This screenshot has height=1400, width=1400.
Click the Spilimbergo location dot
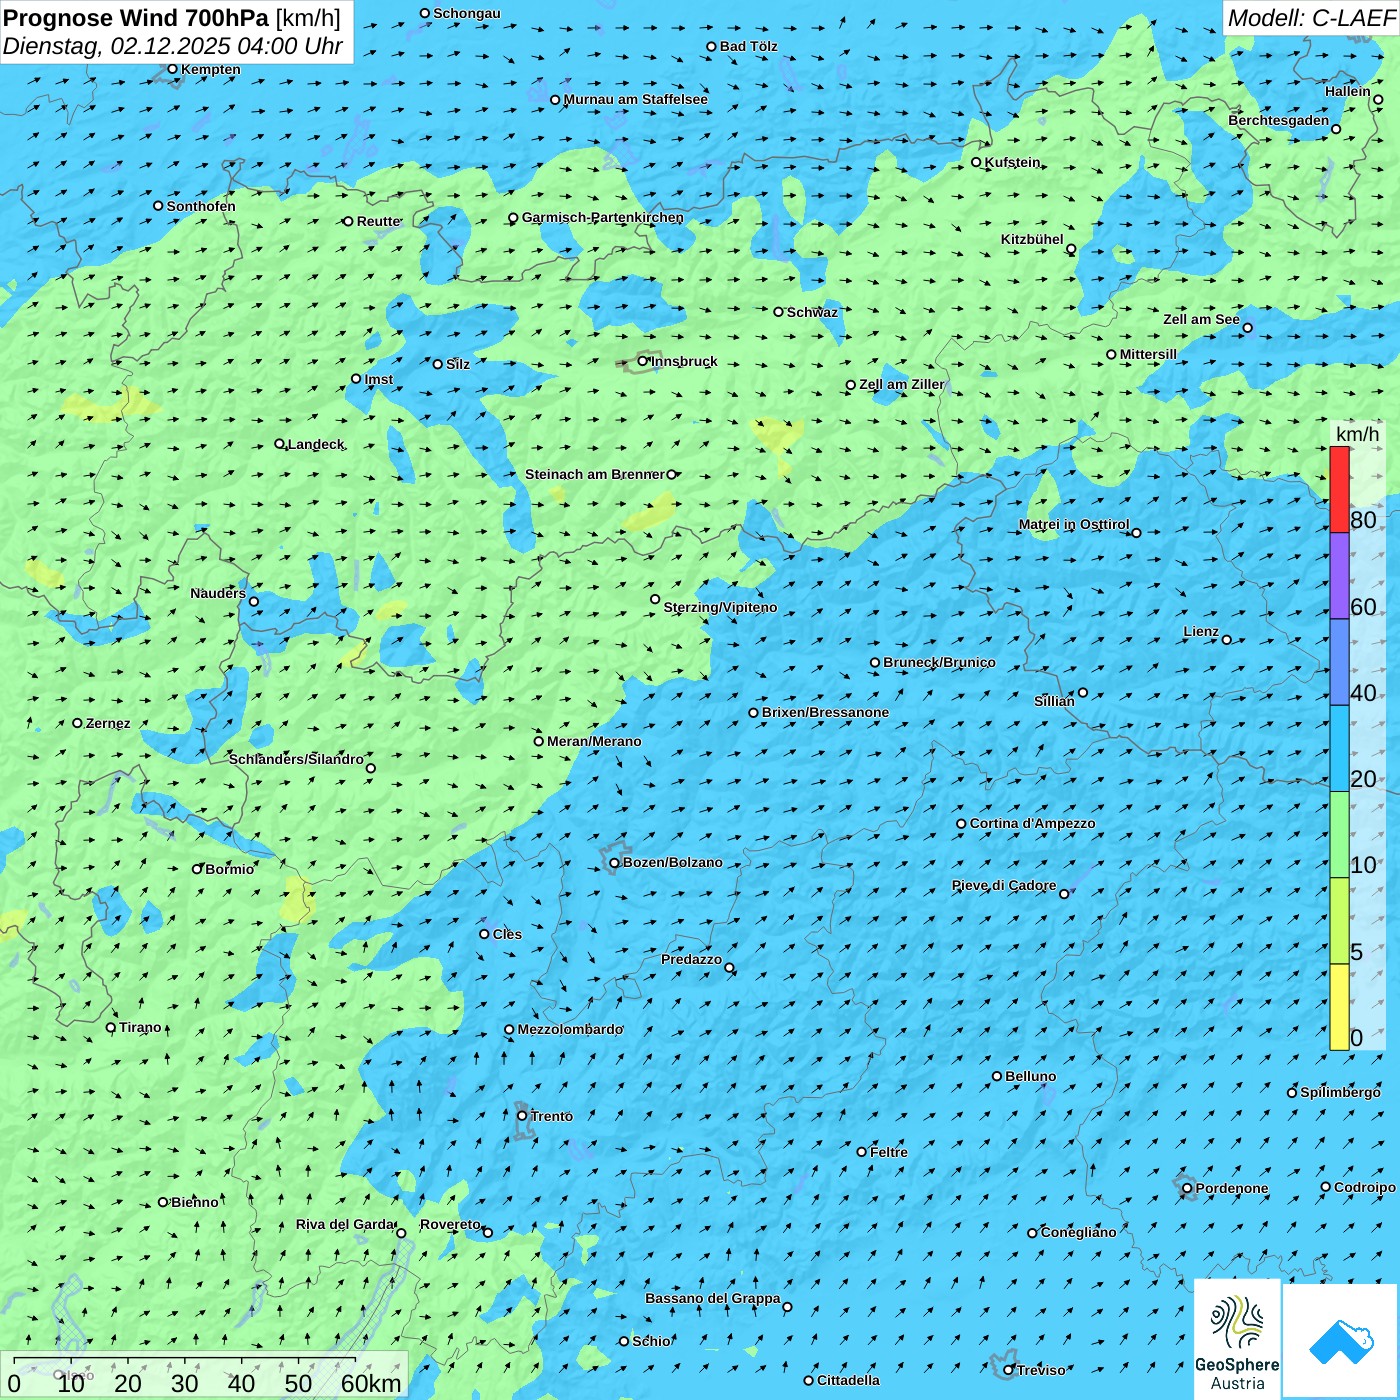(x=1292, y=1092)
